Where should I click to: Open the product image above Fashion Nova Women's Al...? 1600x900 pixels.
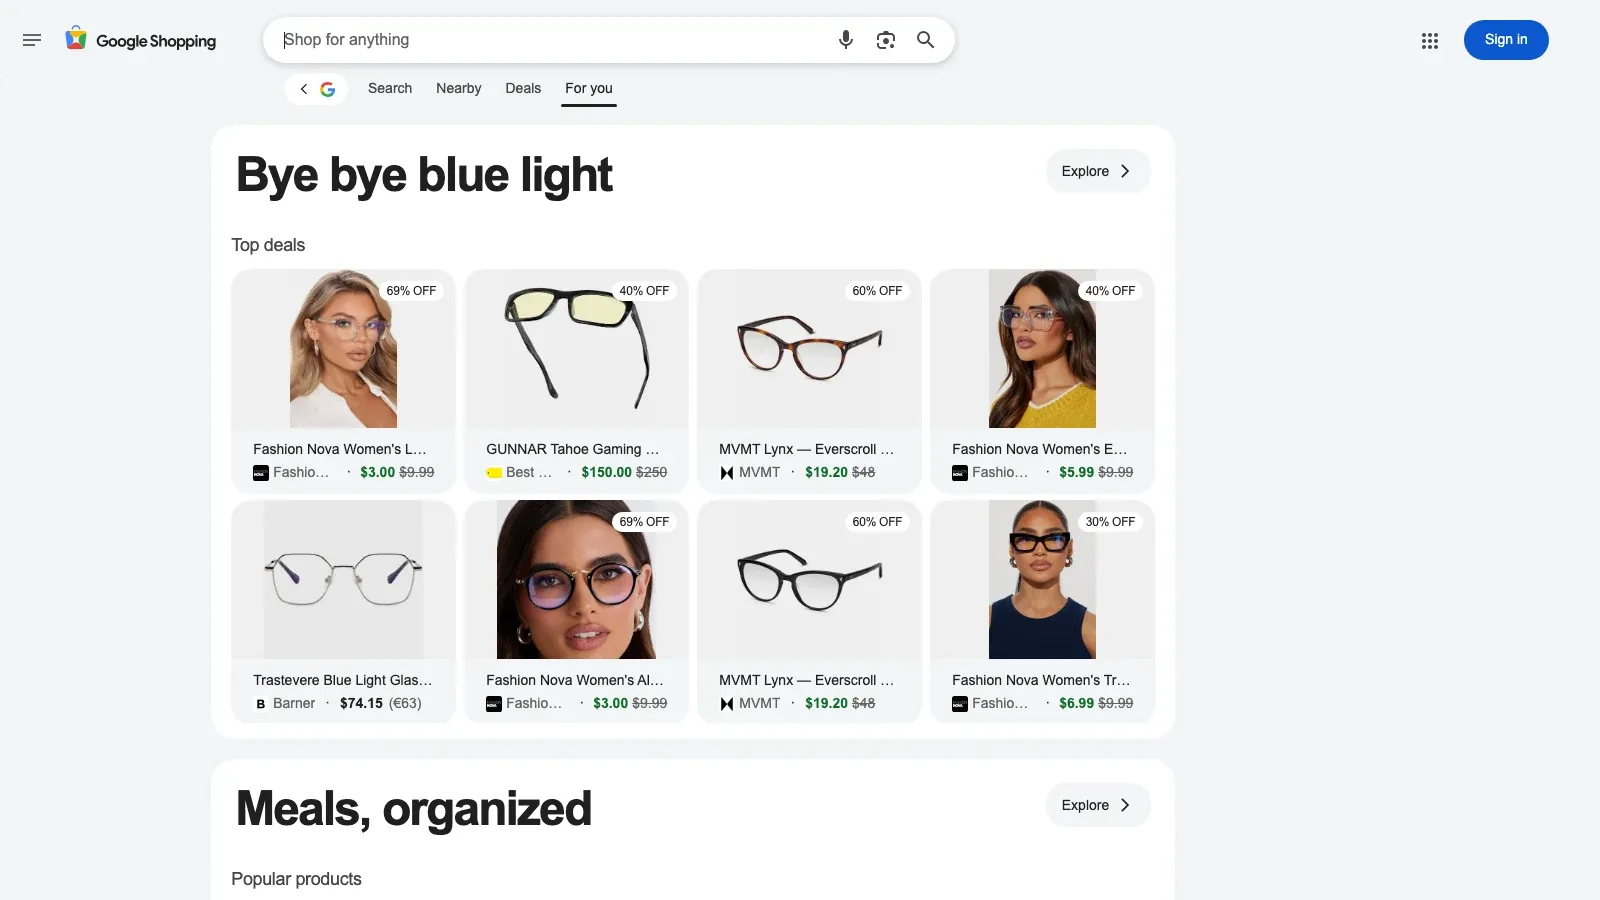(x=577, y=580)
